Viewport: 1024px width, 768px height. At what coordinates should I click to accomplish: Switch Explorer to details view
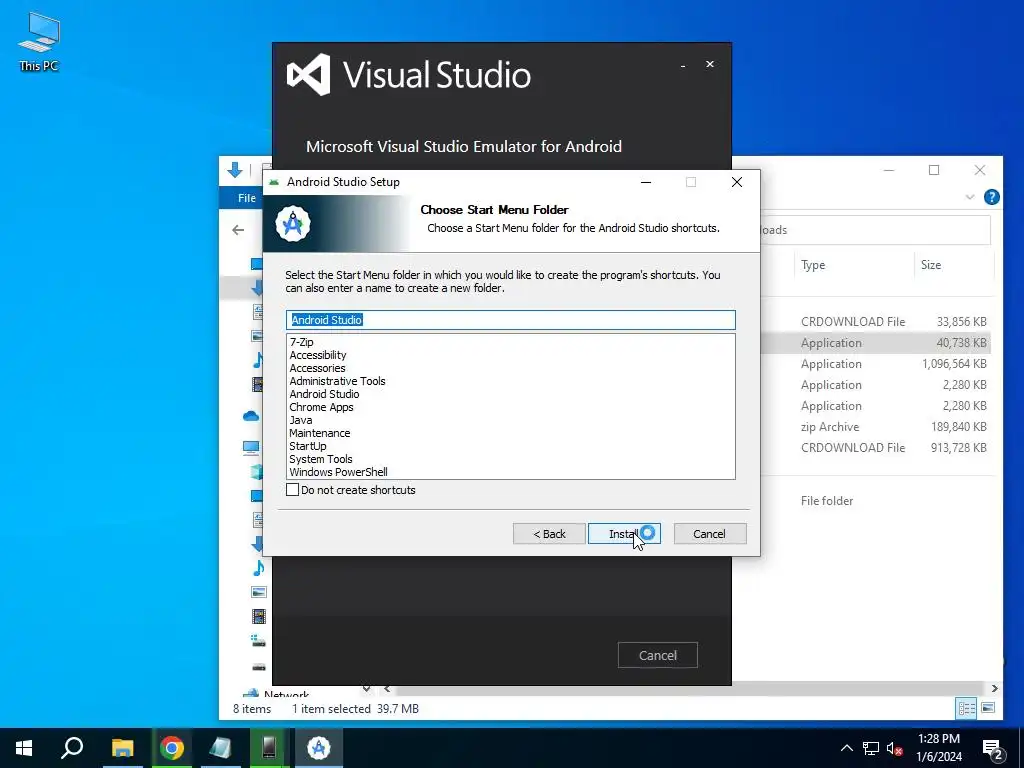click(967, 708)
